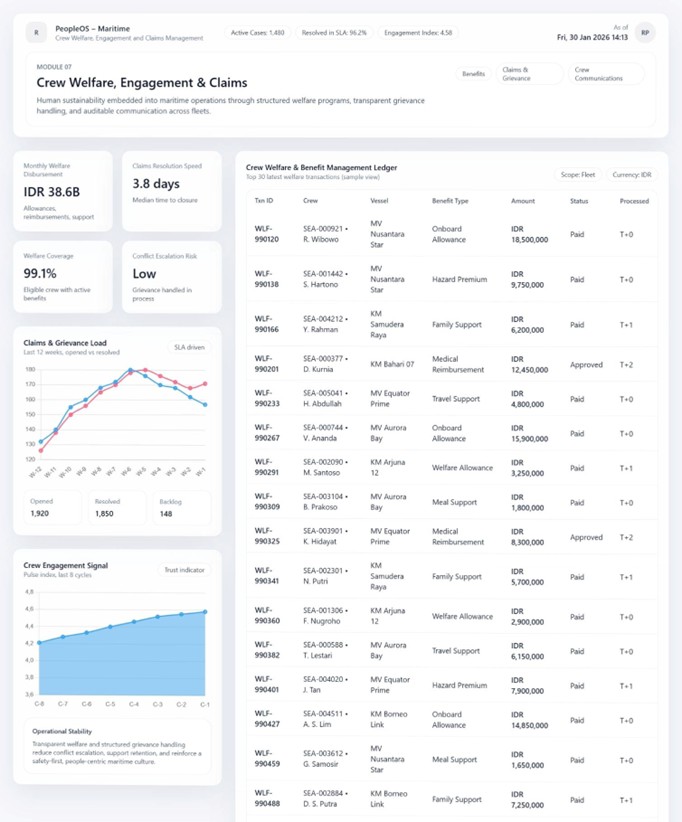The width and height of the screenshot is (682, 822).
Task: Click the C-1 point on engagement chart
Action: [x=205, y=611]
